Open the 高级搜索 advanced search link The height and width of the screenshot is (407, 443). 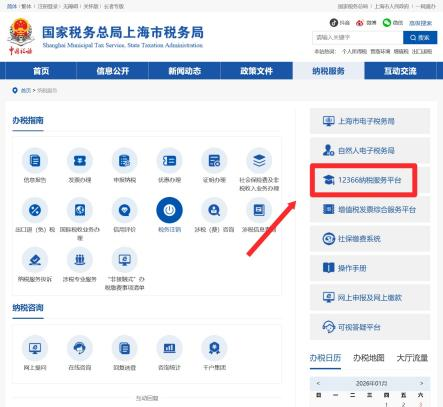420,23
